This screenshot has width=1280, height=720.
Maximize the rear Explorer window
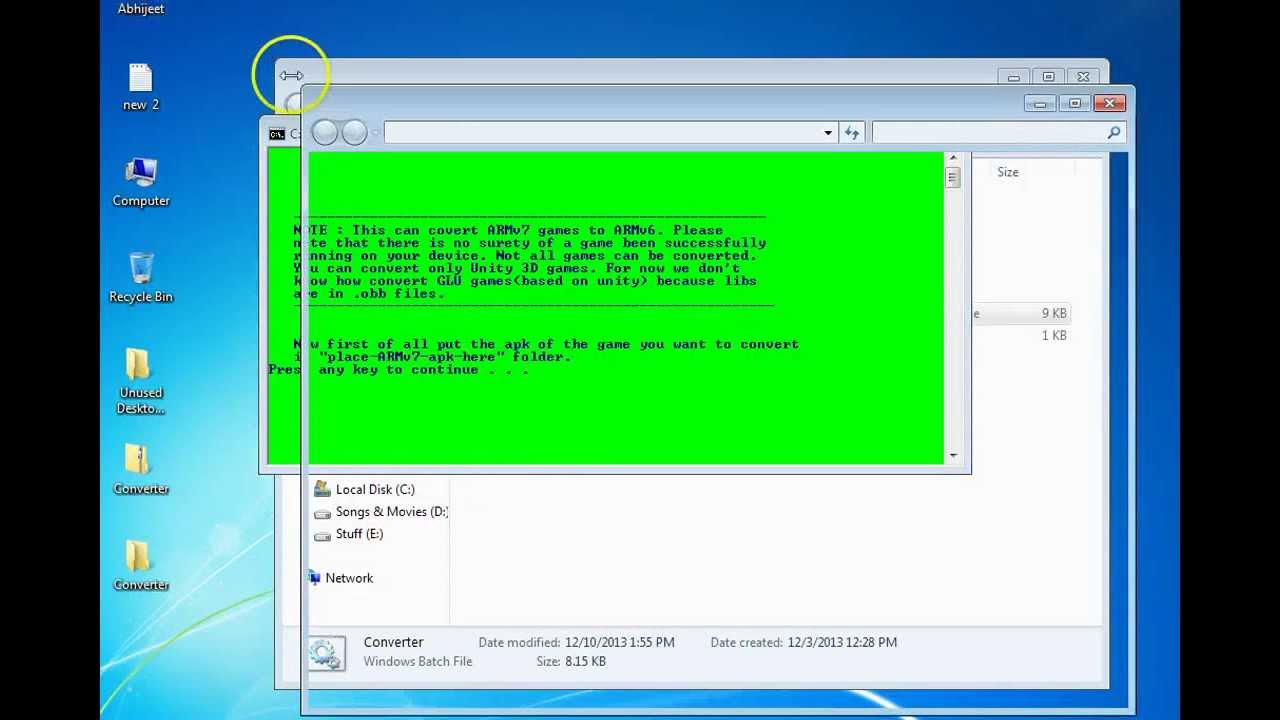(1049, 76)
